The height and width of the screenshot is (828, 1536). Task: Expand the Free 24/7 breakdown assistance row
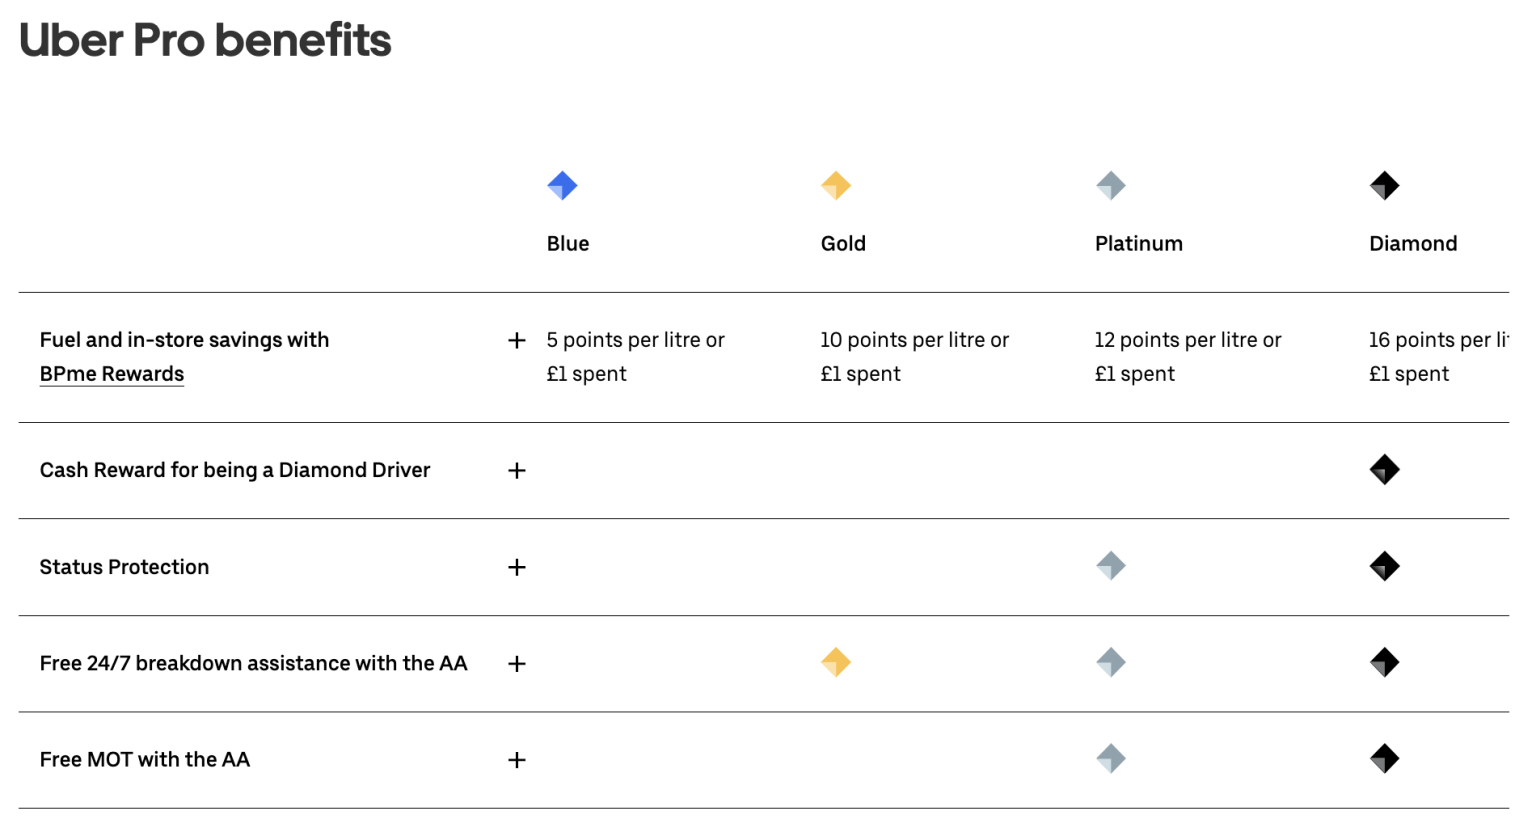(x=517, y=663)
